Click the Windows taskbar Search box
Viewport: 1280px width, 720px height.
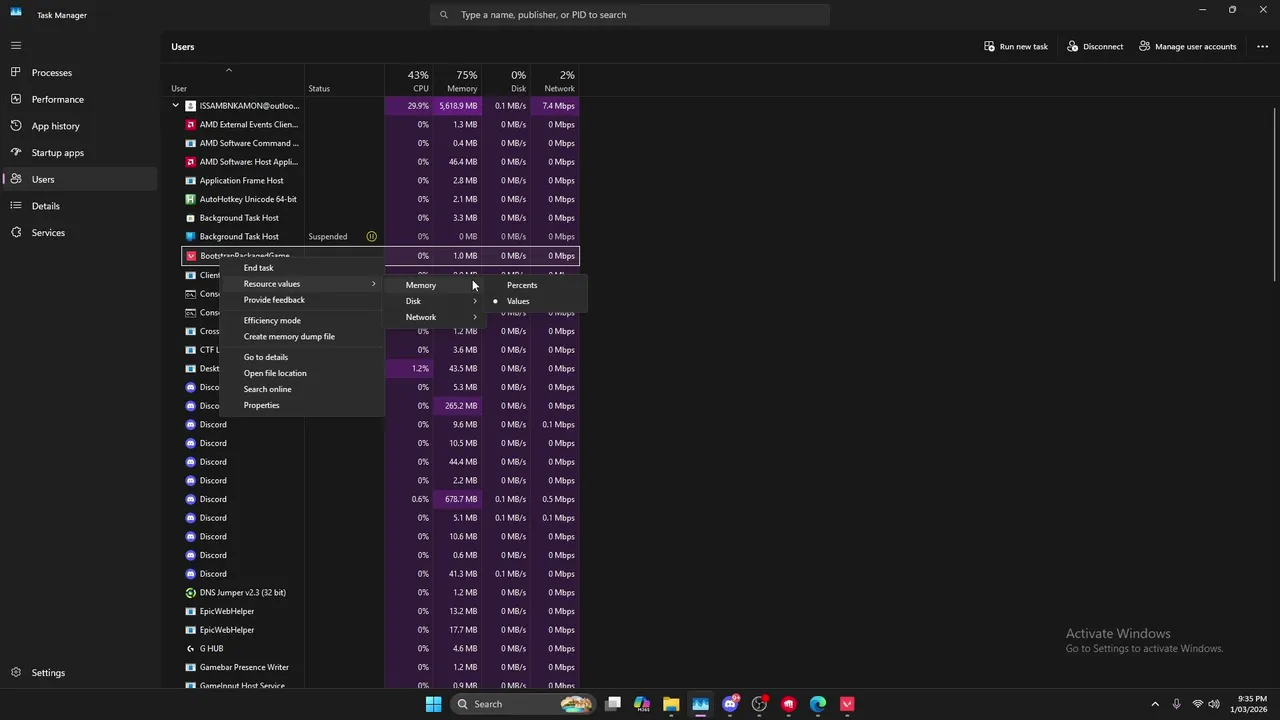tap(521, 704)
